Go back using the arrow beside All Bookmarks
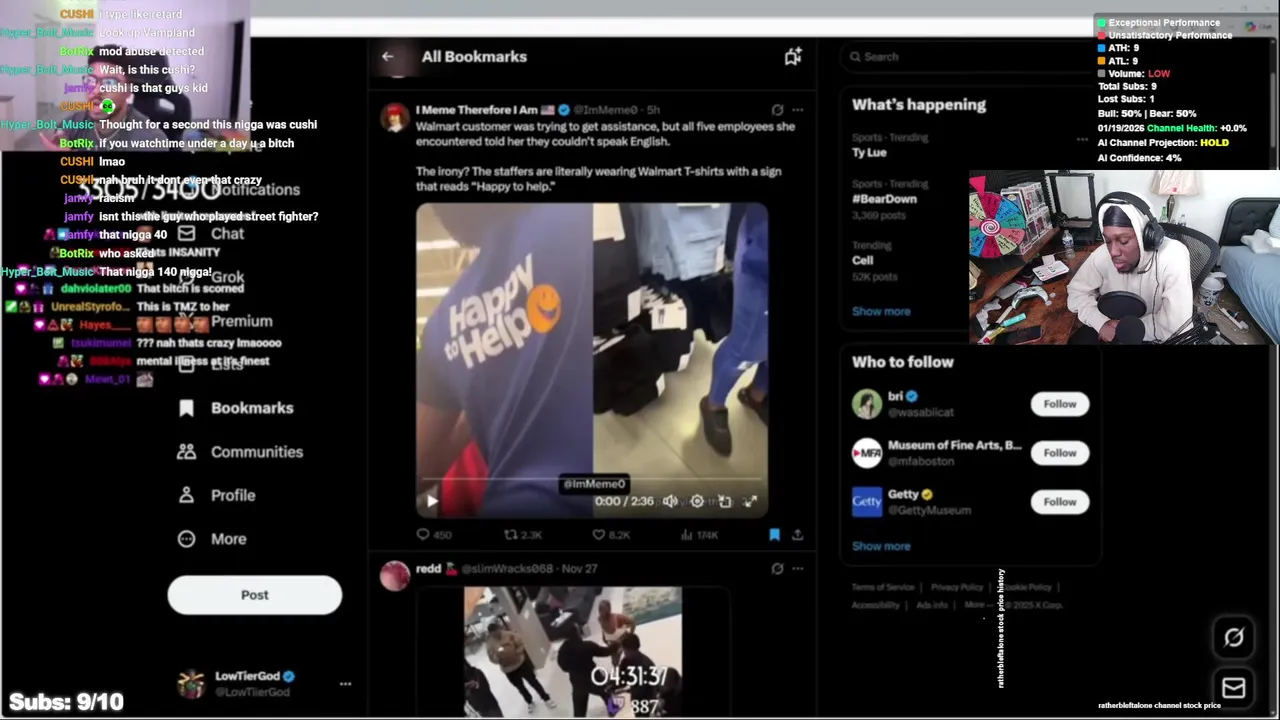 (x=388, y=57)
